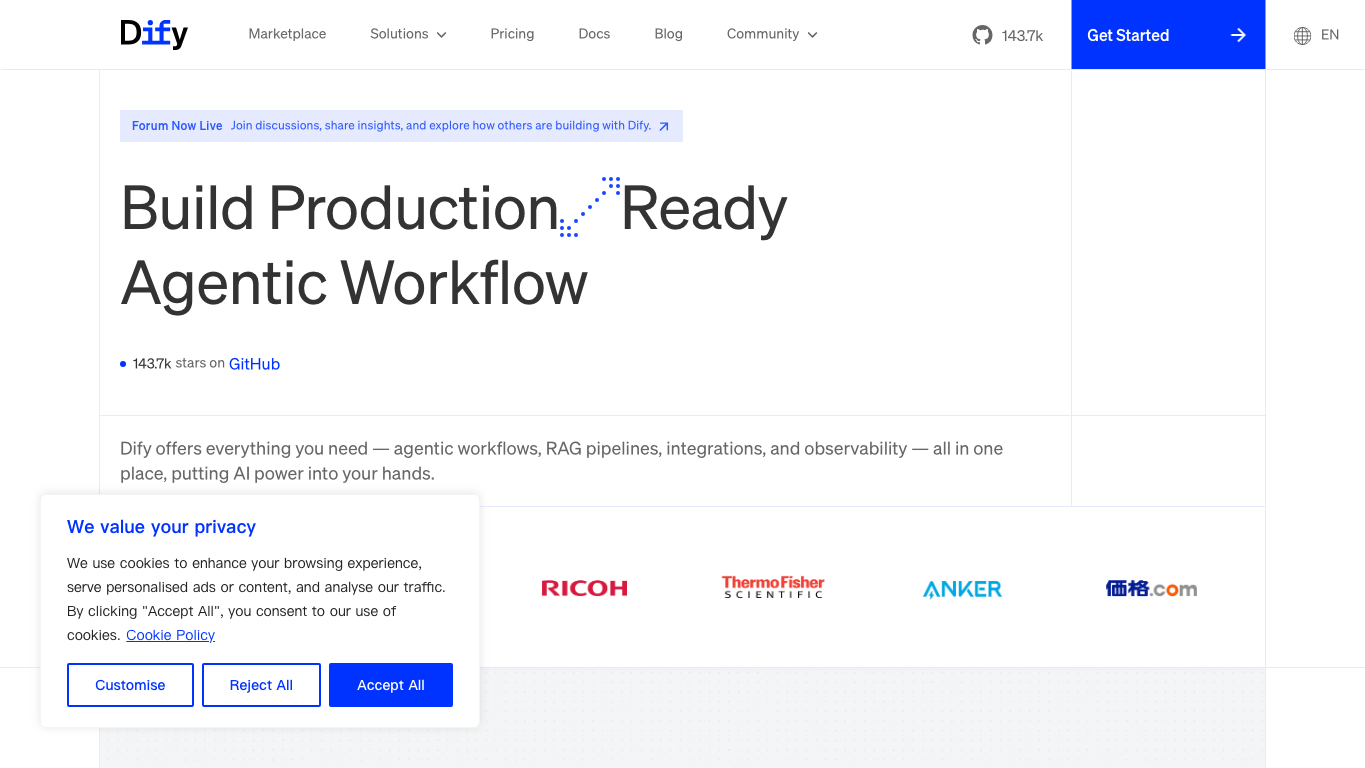The width and height of the screenshot is (1365, 768).
Task: Expand the Solutions dropdown chevron
Action: tap(441, 35)
